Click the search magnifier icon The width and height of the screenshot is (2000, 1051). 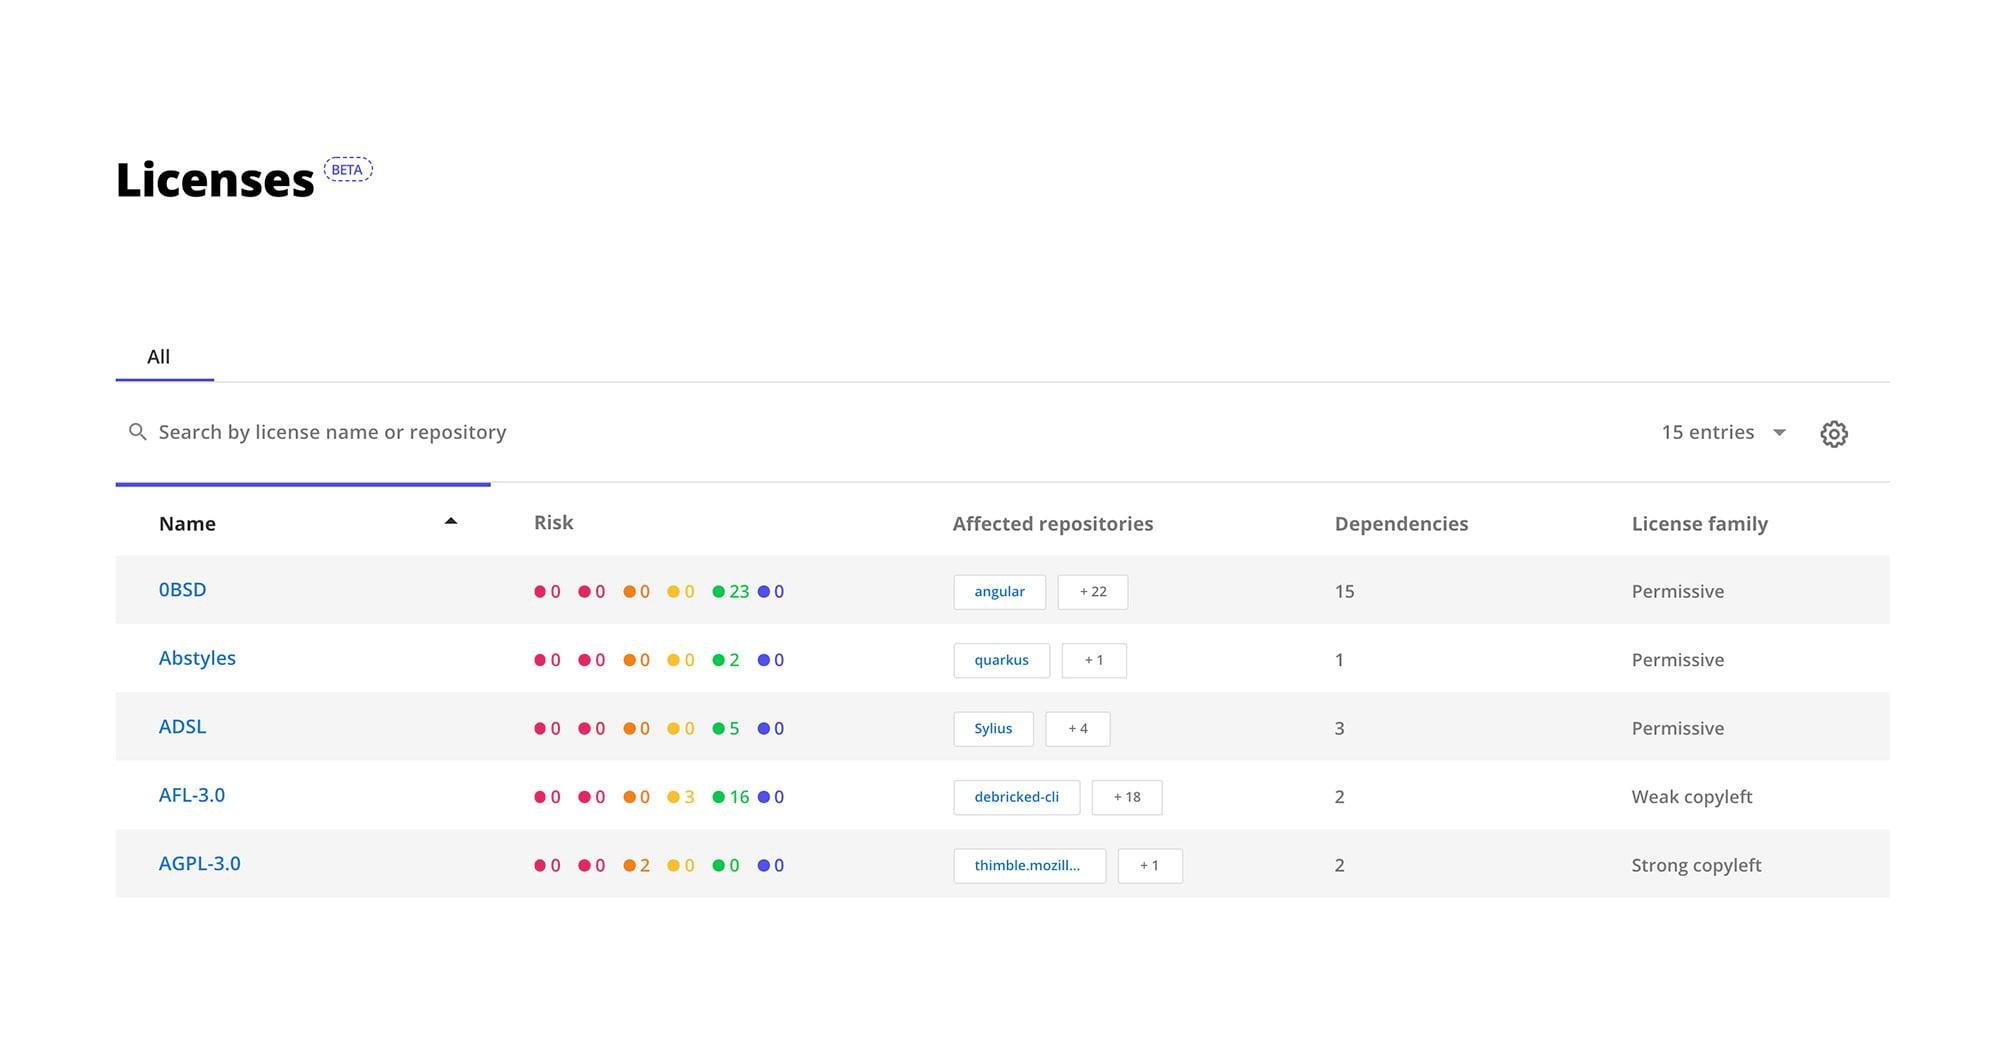point(138,432)
